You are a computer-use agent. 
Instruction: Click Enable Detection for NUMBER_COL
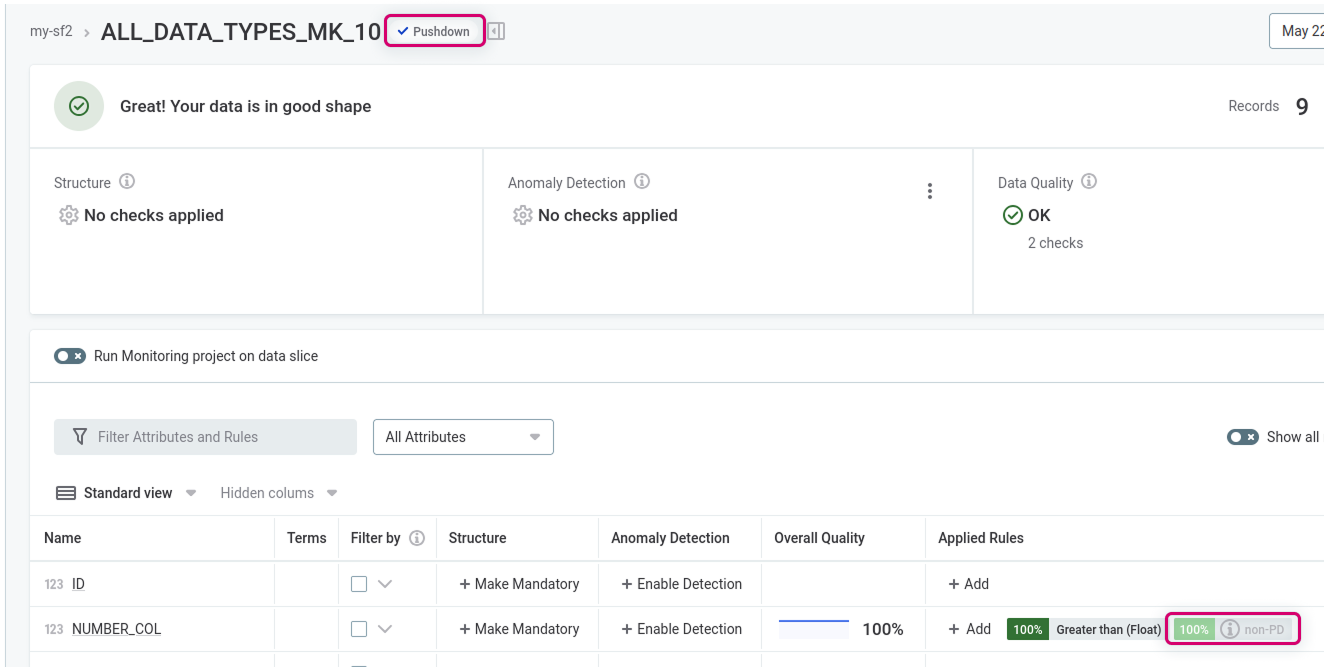point(681,629)
